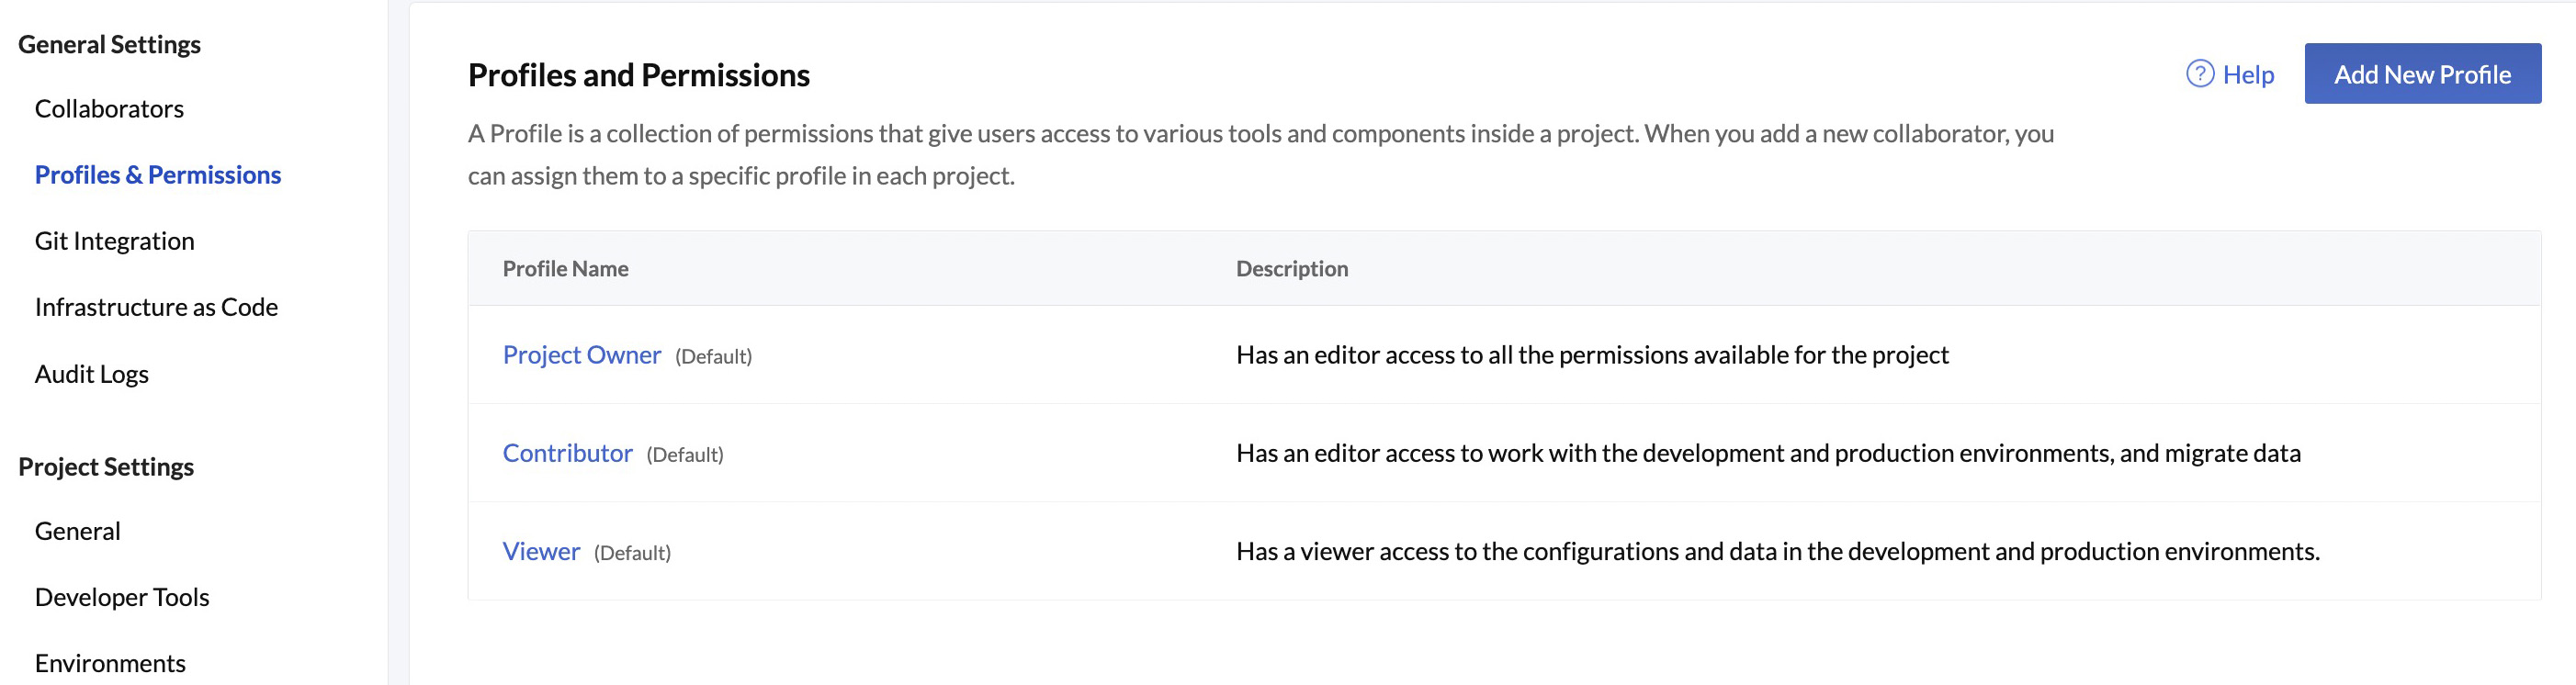Open the Environments settings page
2576x685 pixels.
coord(110,663)
